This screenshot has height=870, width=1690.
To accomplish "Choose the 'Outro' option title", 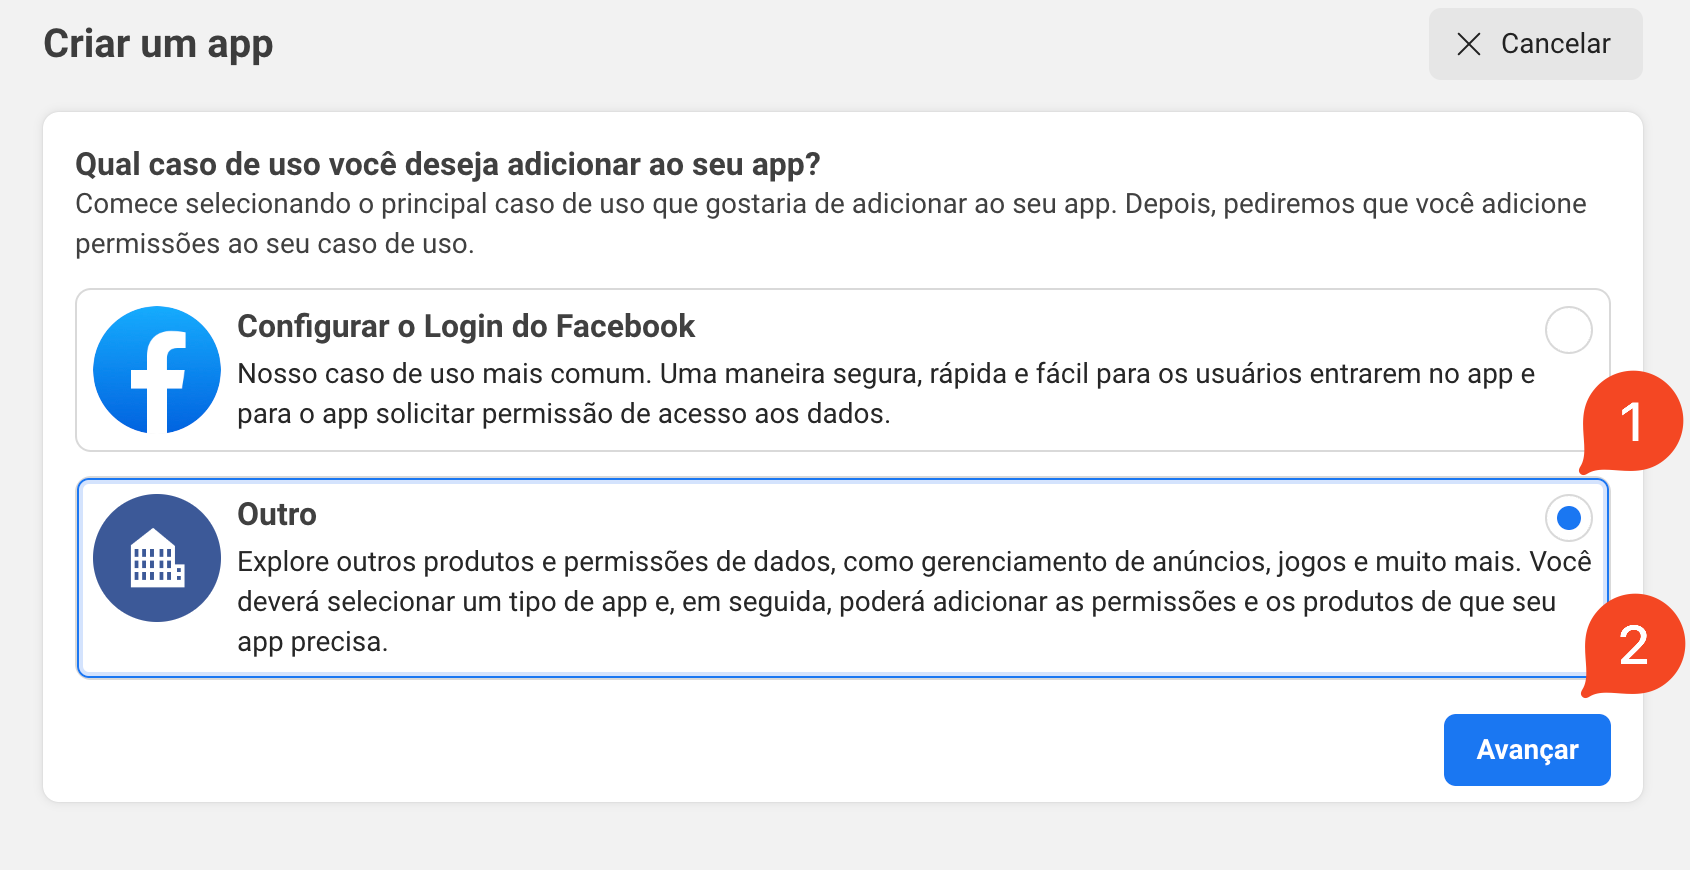I will tap(277, 515).
